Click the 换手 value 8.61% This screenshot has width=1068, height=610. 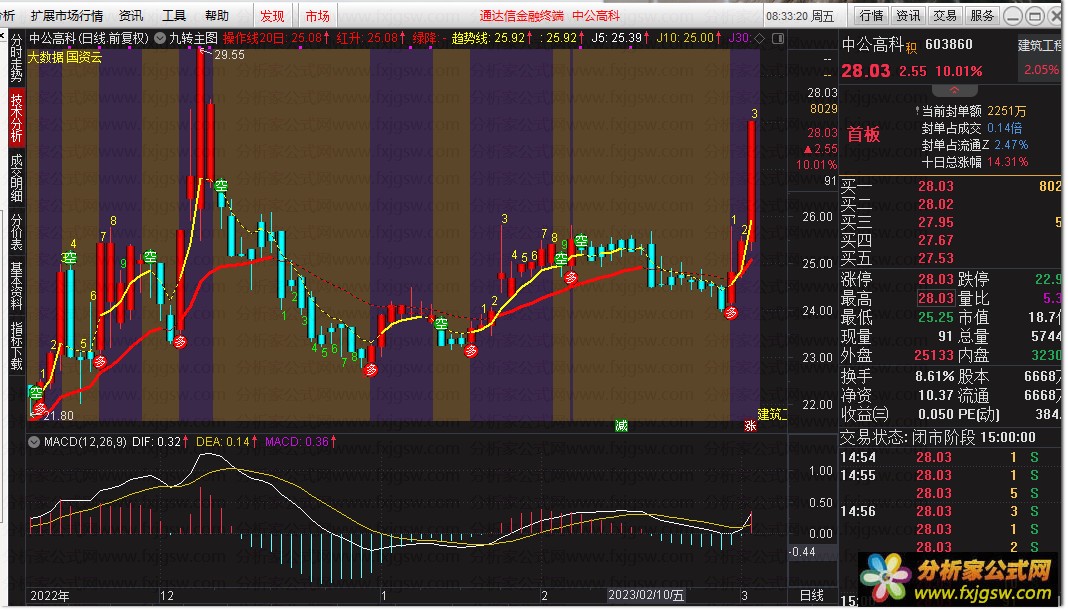934,376
